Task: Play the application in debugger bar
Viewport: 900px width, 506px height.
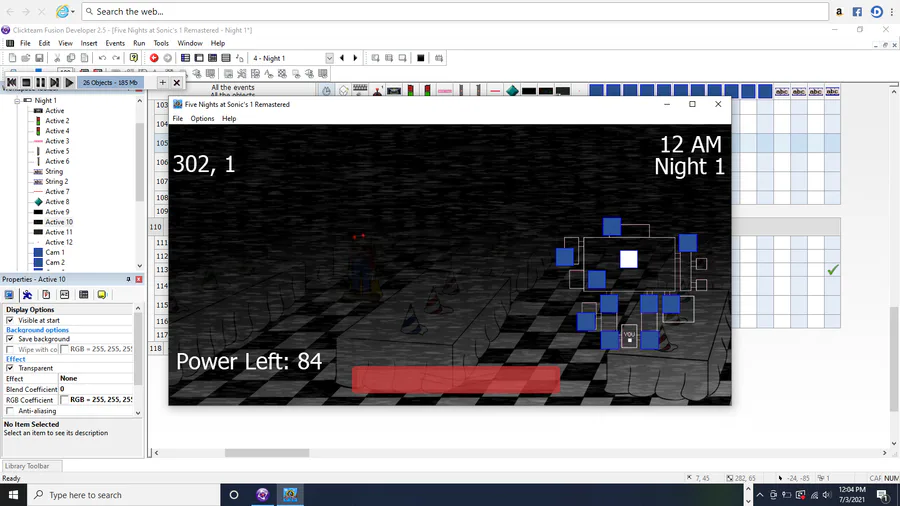Action: [69, 83]
